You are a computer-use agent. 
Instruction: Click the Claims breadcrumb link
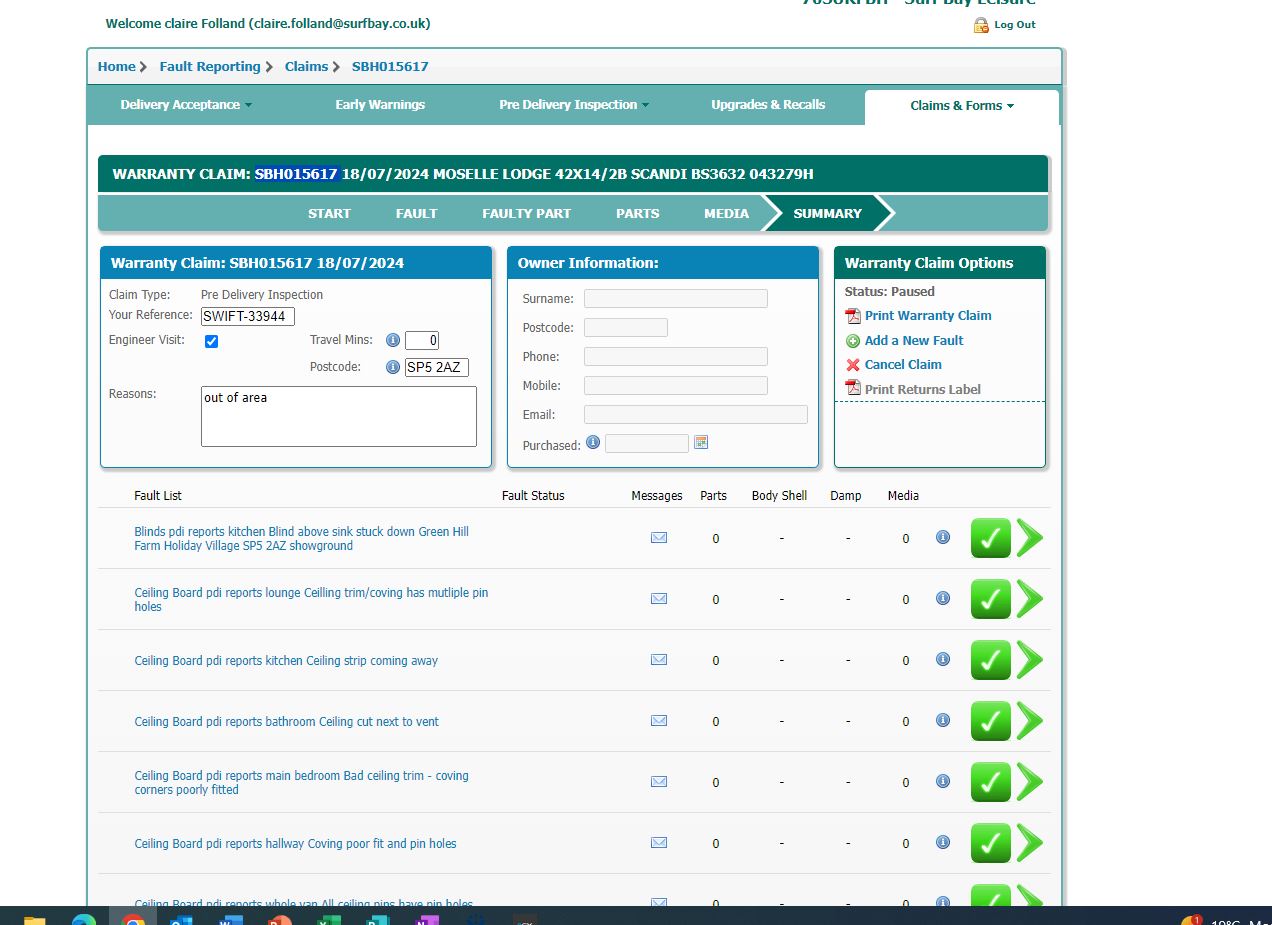click(306, 67)
